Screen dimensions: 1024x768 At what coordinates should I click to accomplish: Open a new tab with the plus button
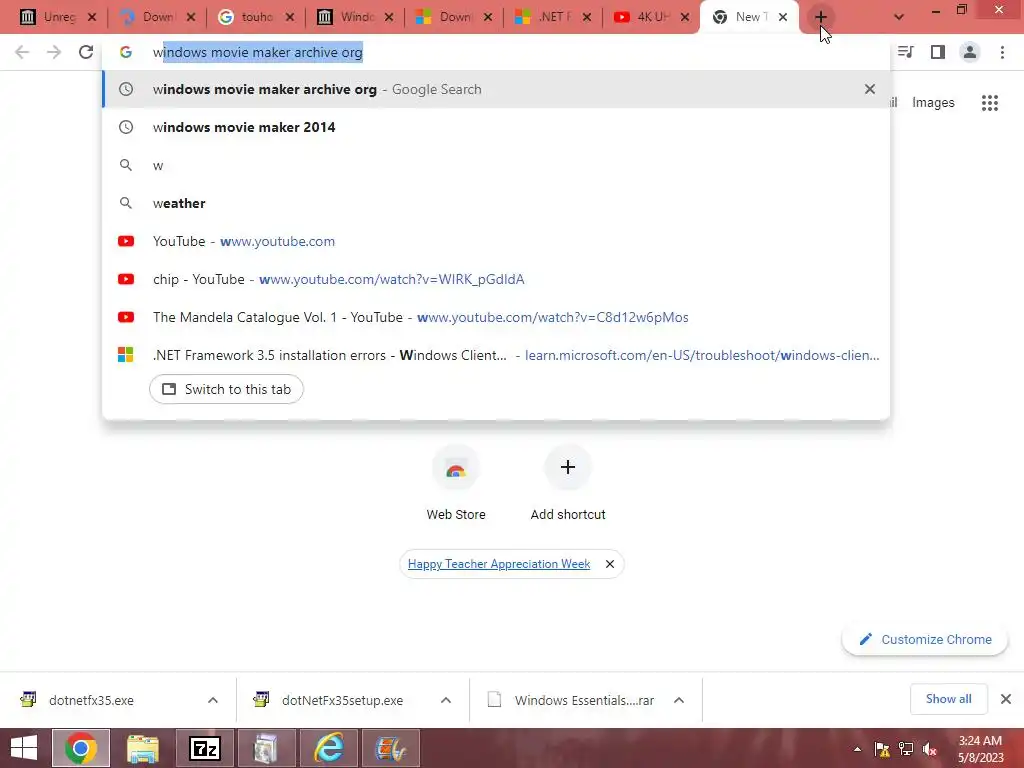click(x=821, y=17)
